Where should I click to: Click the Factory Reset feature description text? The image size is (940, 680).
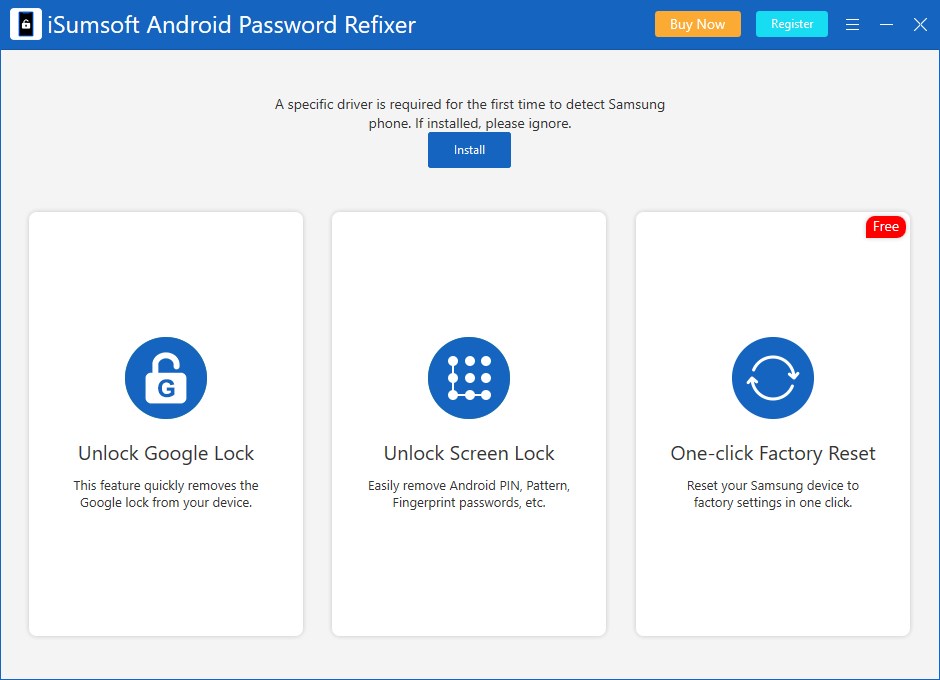(x=772, y=494)
